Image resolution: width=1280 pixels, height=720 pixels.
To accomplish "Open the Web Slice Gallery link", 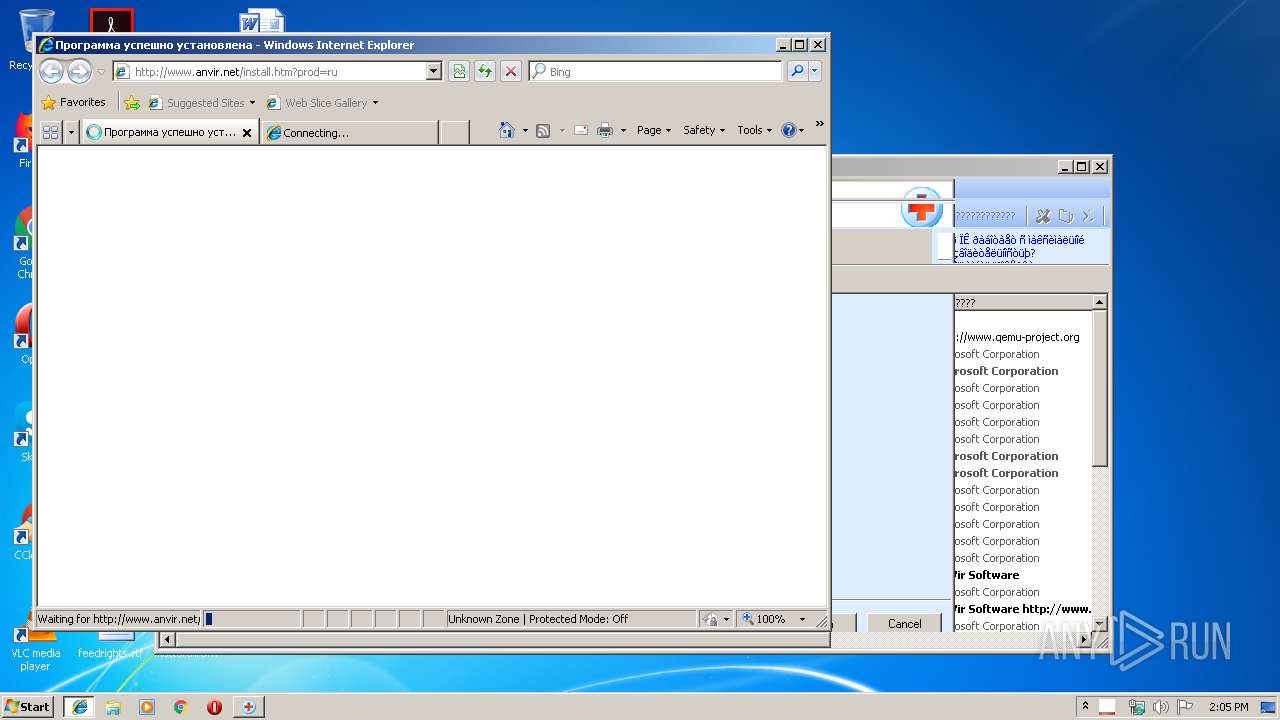I will click(x=322, y=102).
